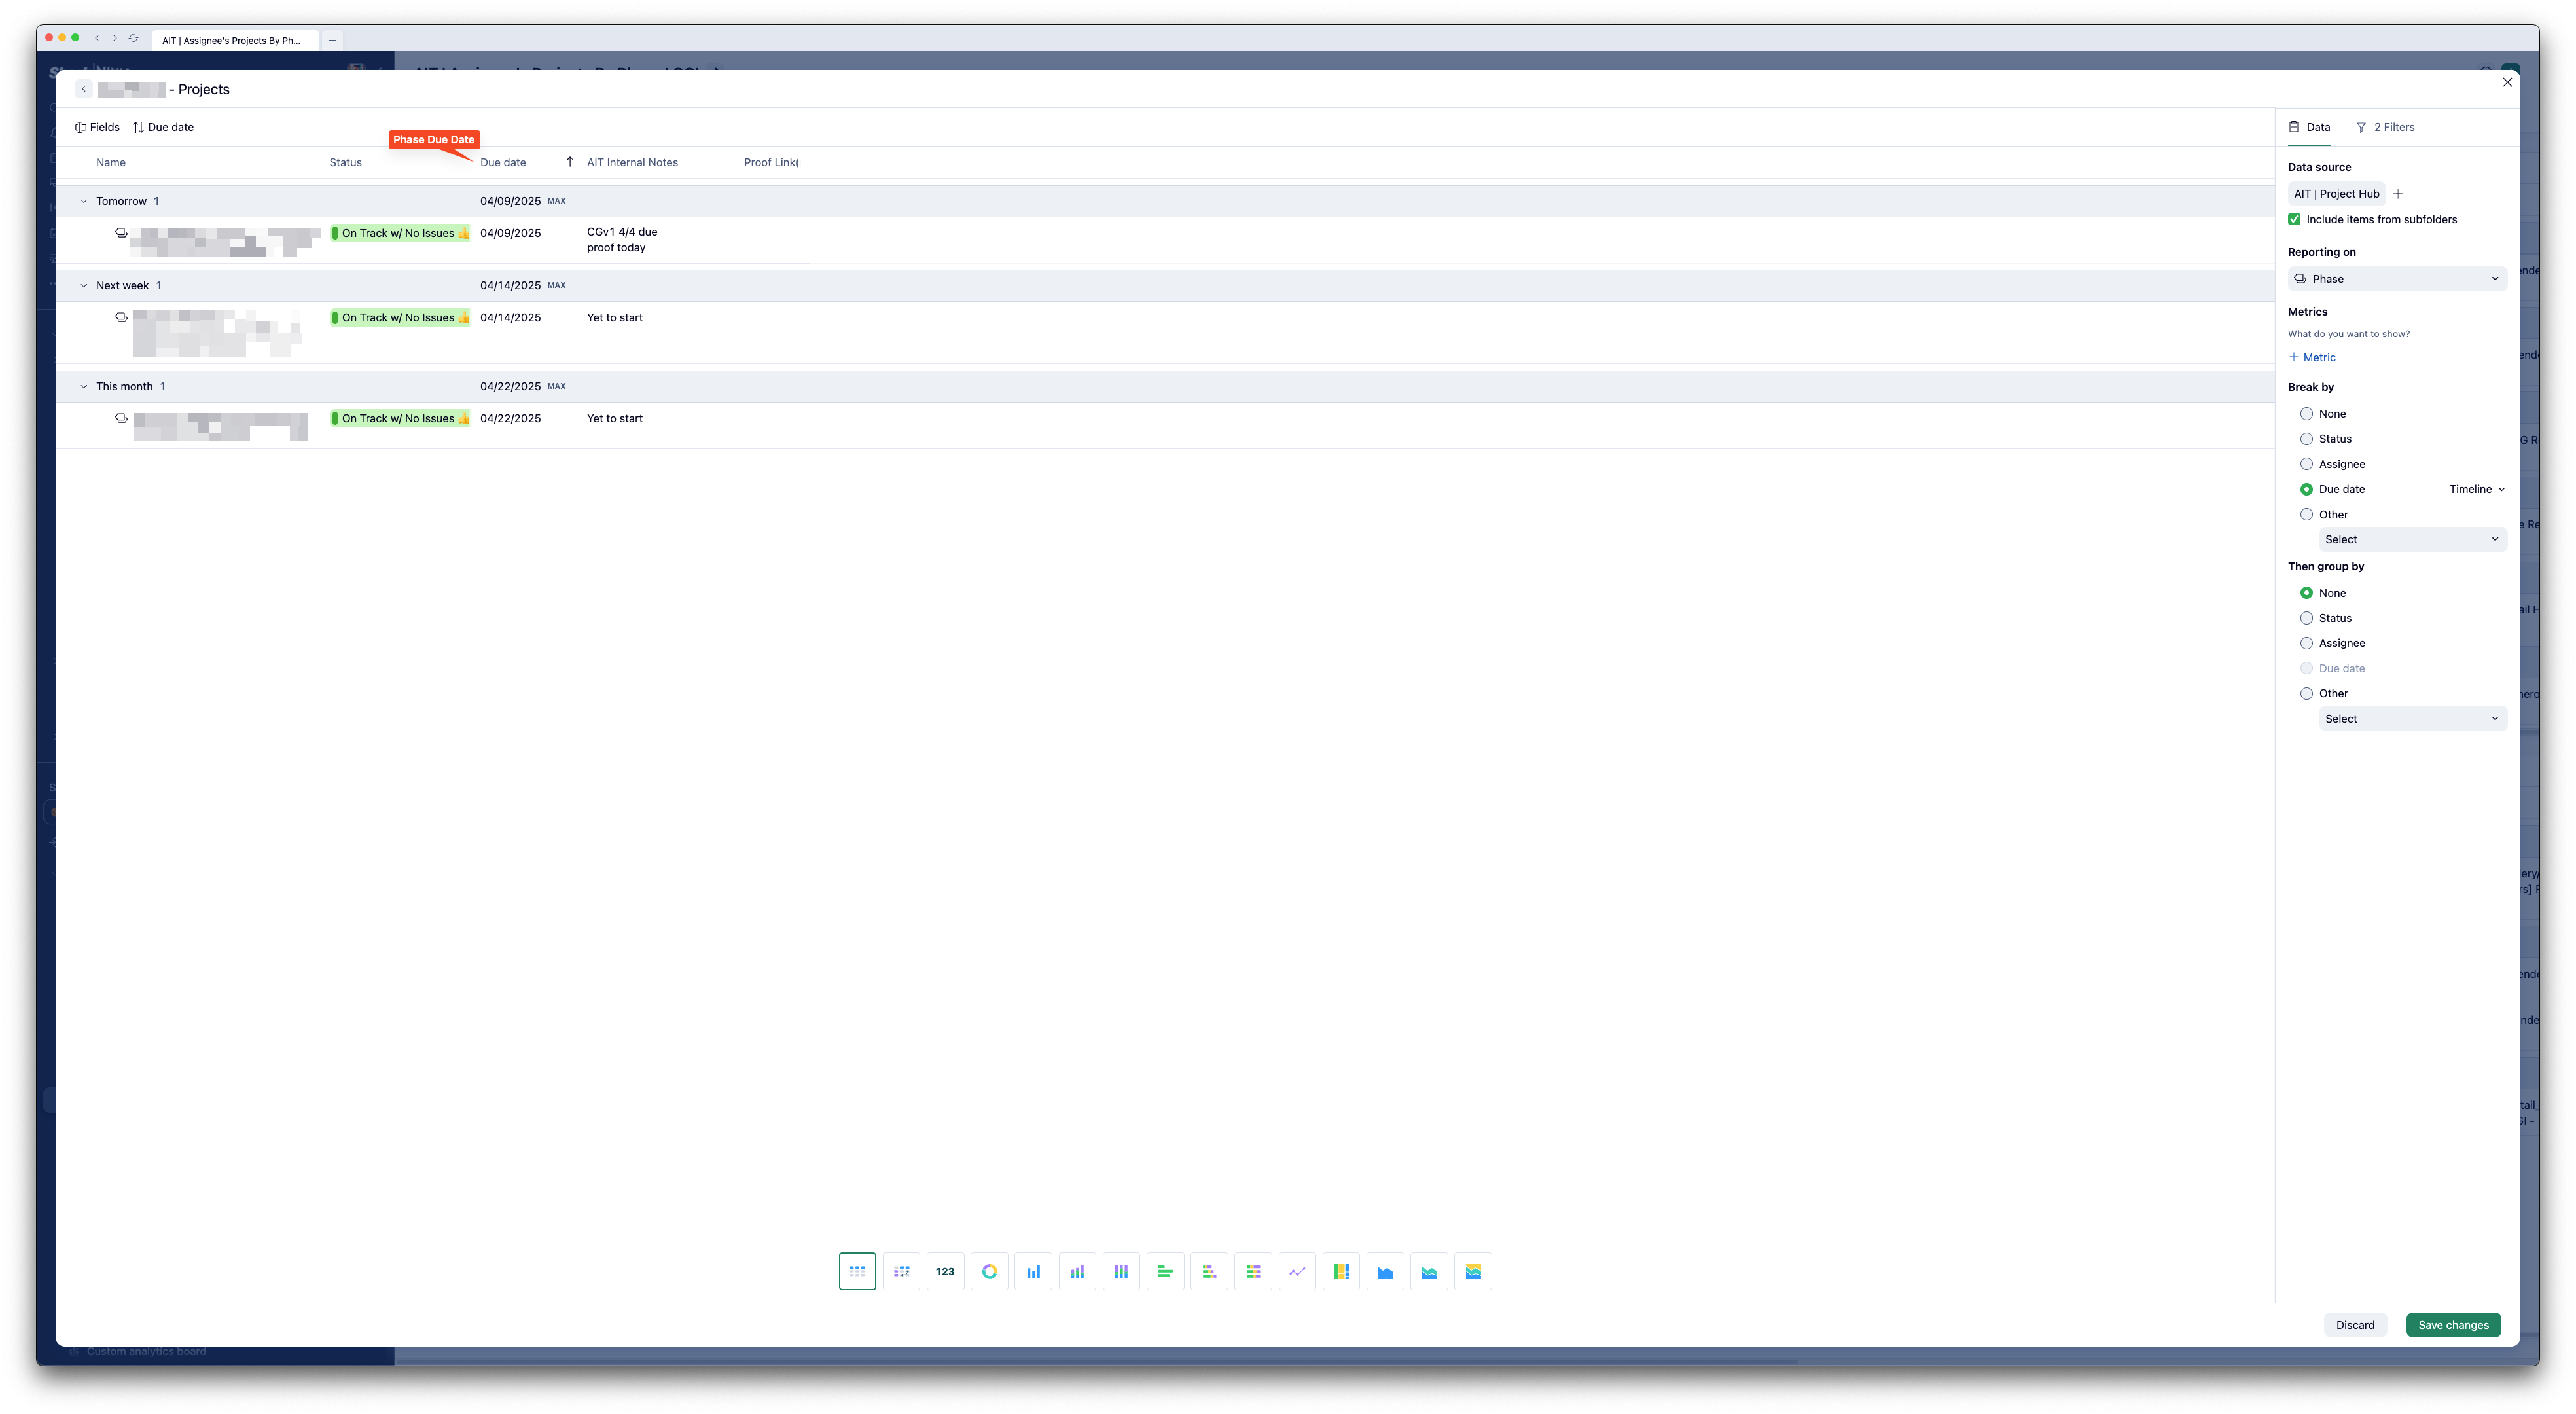Click the back arrow beside Projects title
The height and width of the screenshot is (1414, 2576).
coord(84,89)
